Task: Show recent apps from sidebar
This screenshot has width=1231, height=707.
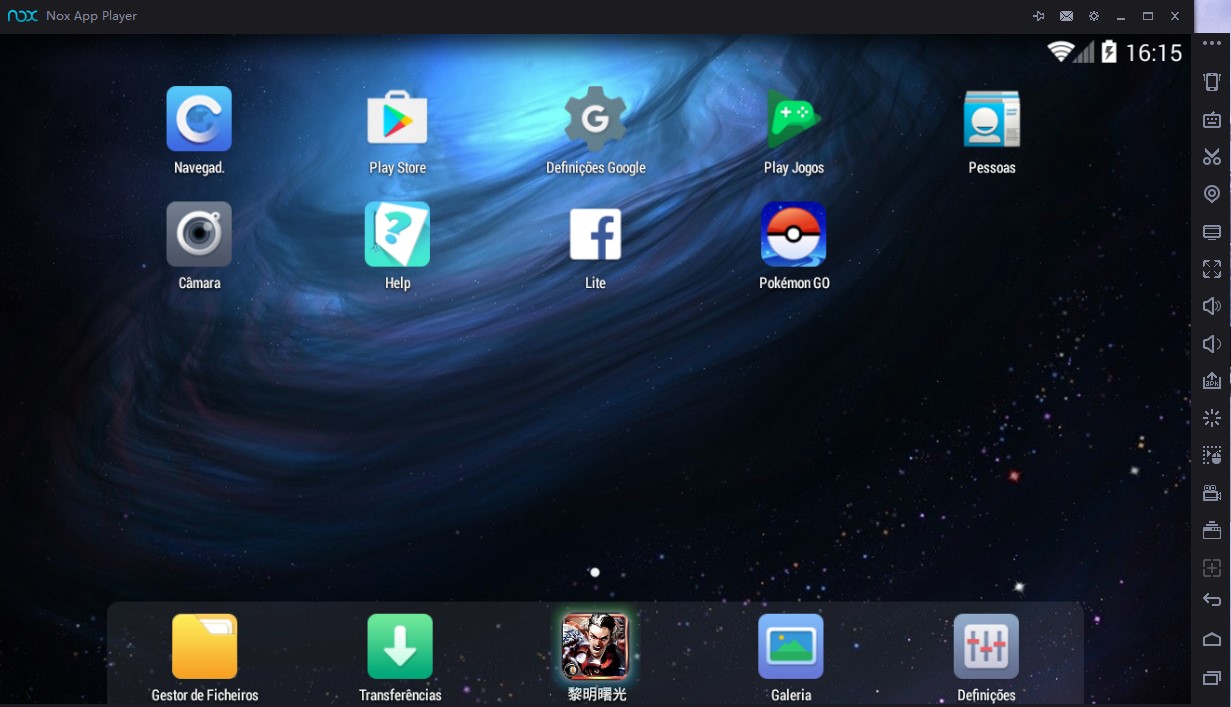Action: [x=1212, y=678]
